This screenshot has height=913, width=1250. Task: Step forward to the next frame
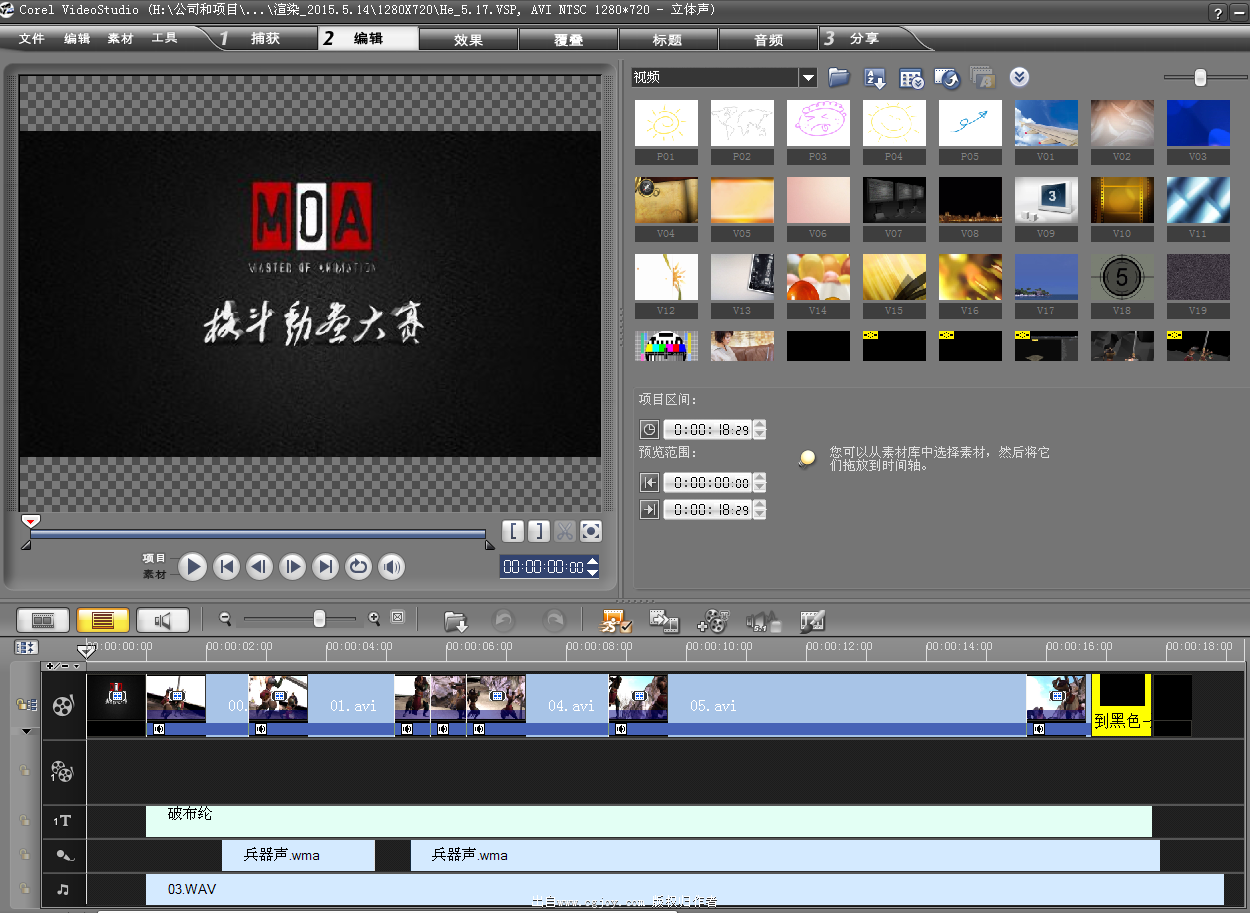tap(293, 567)
